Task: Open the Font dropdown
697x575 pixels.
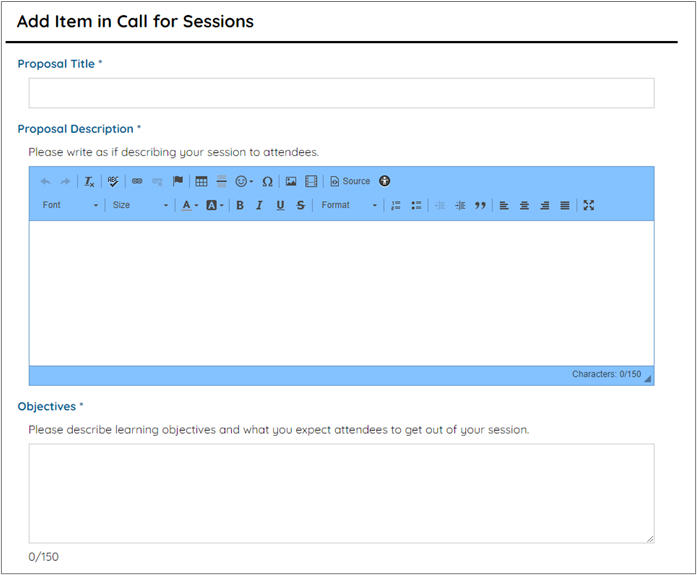Action: (70, 205)
